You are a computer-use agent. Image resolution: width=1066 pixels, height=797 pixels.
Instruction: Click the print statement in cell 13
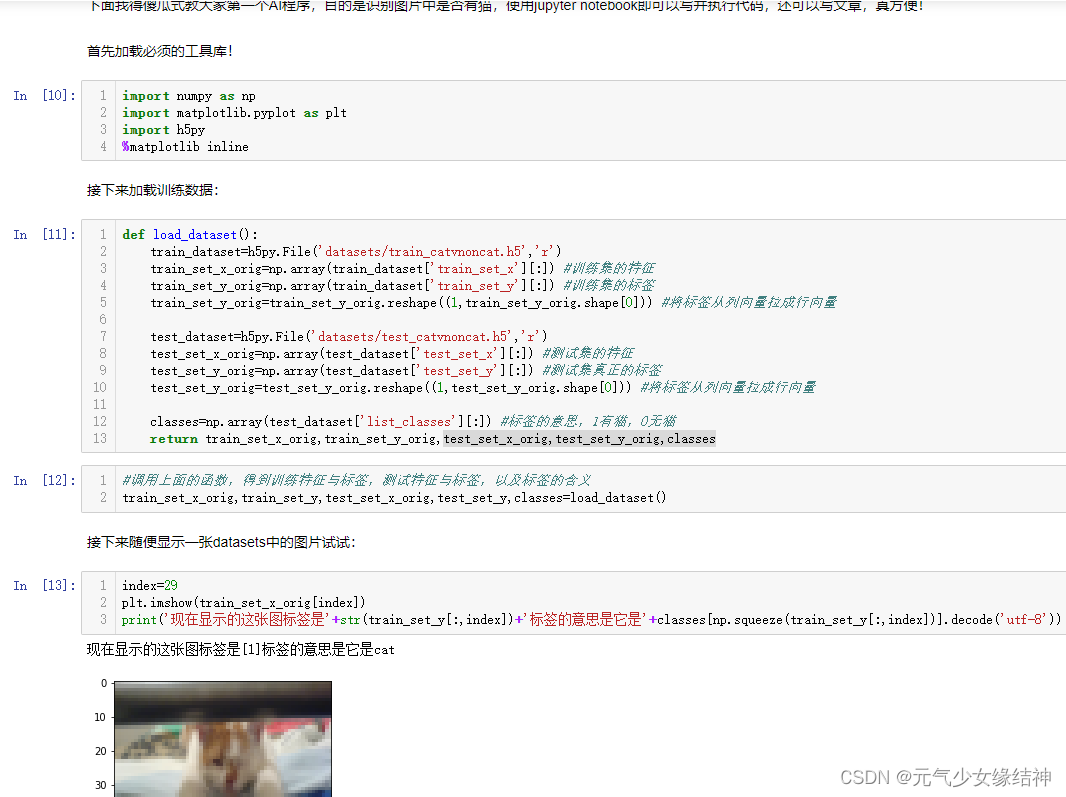591,620
